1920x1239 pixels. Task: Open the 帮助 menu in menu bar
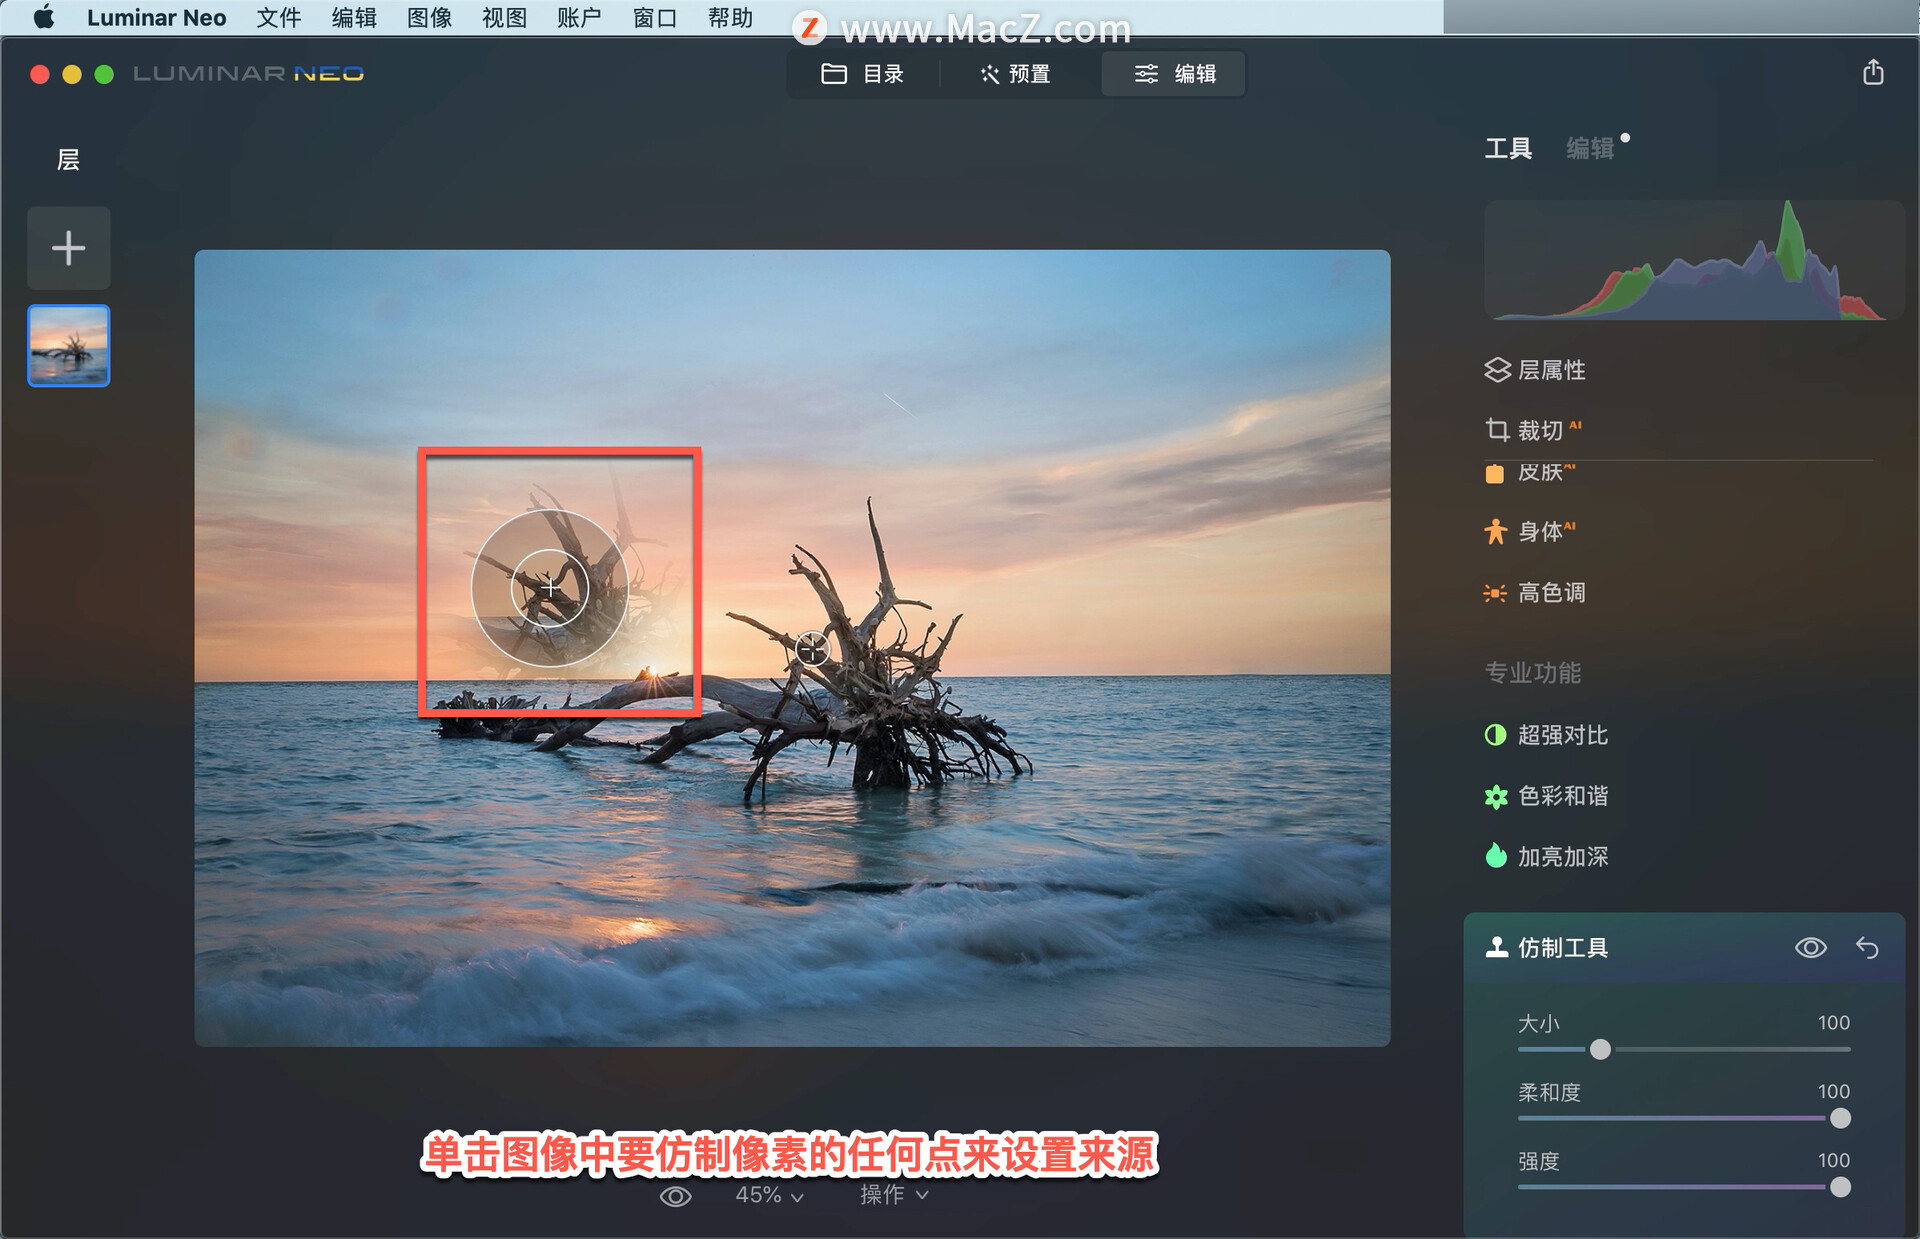[x=730, y=17]
